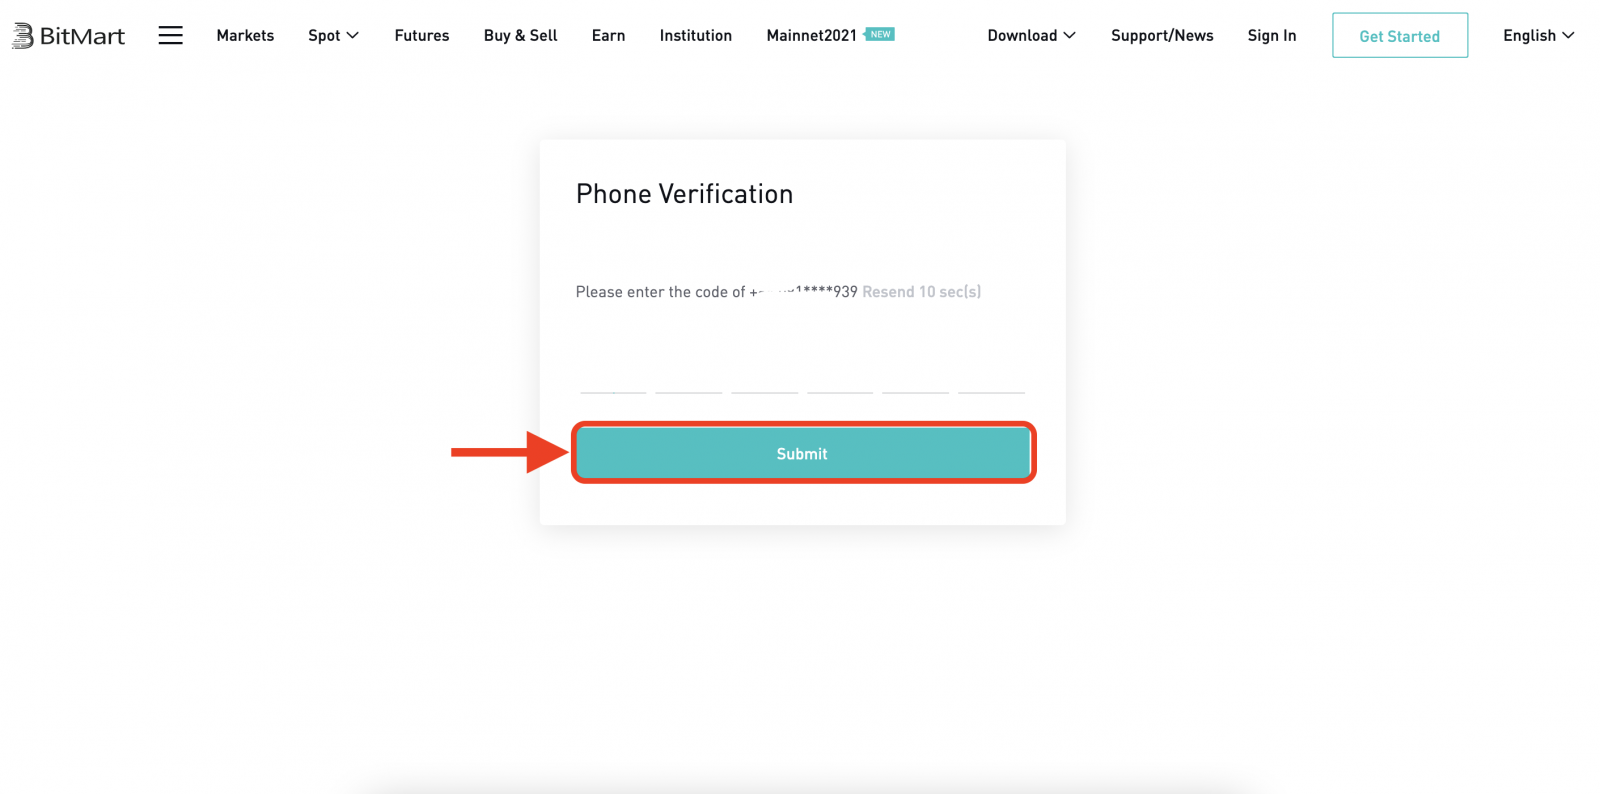Expand the Spot dropdown

[x=333, y=36]
